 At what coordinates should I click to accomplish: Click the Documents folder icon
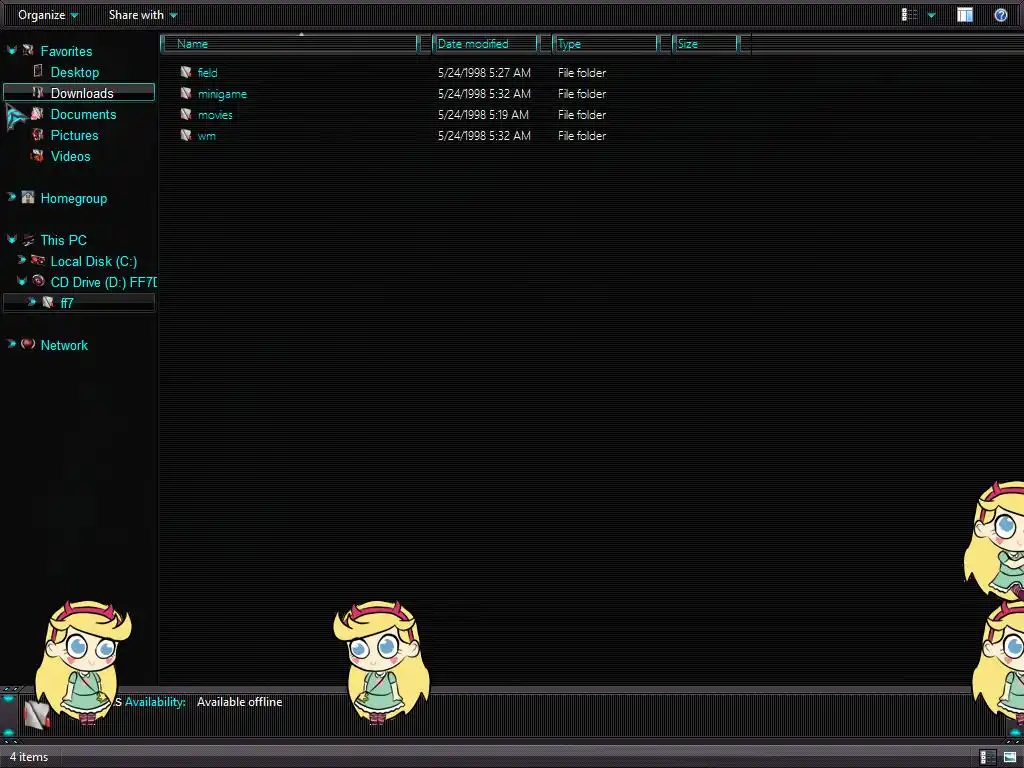coord(38,114)
